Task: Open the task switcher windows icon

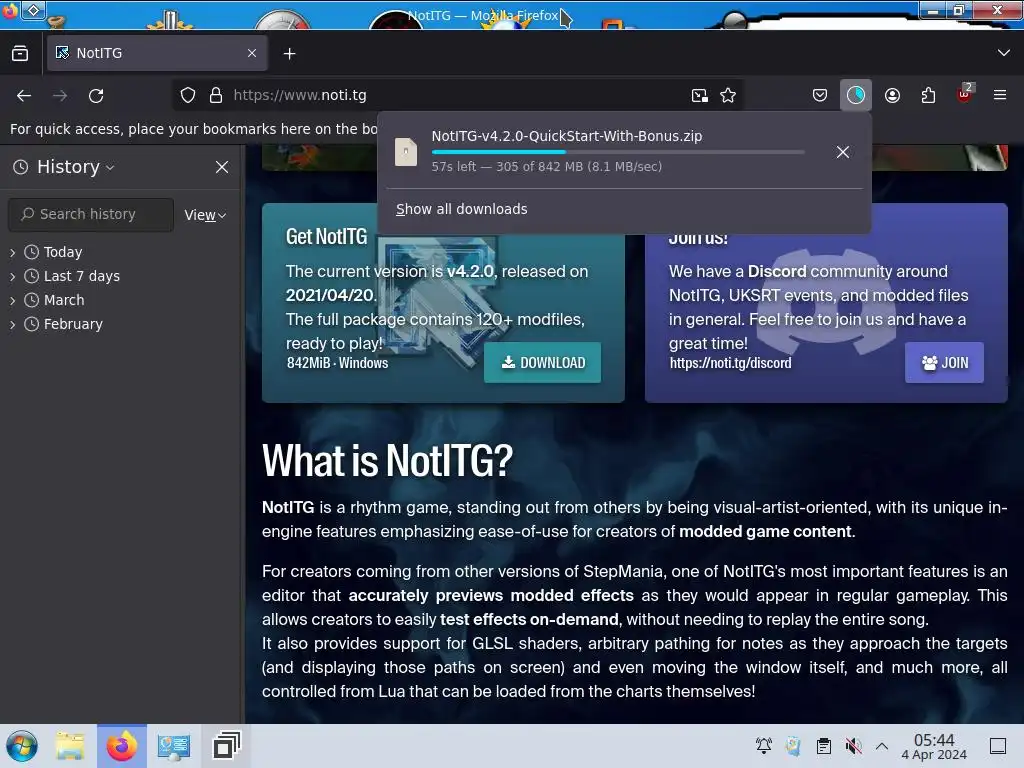Action: click(x=227, y=746)
